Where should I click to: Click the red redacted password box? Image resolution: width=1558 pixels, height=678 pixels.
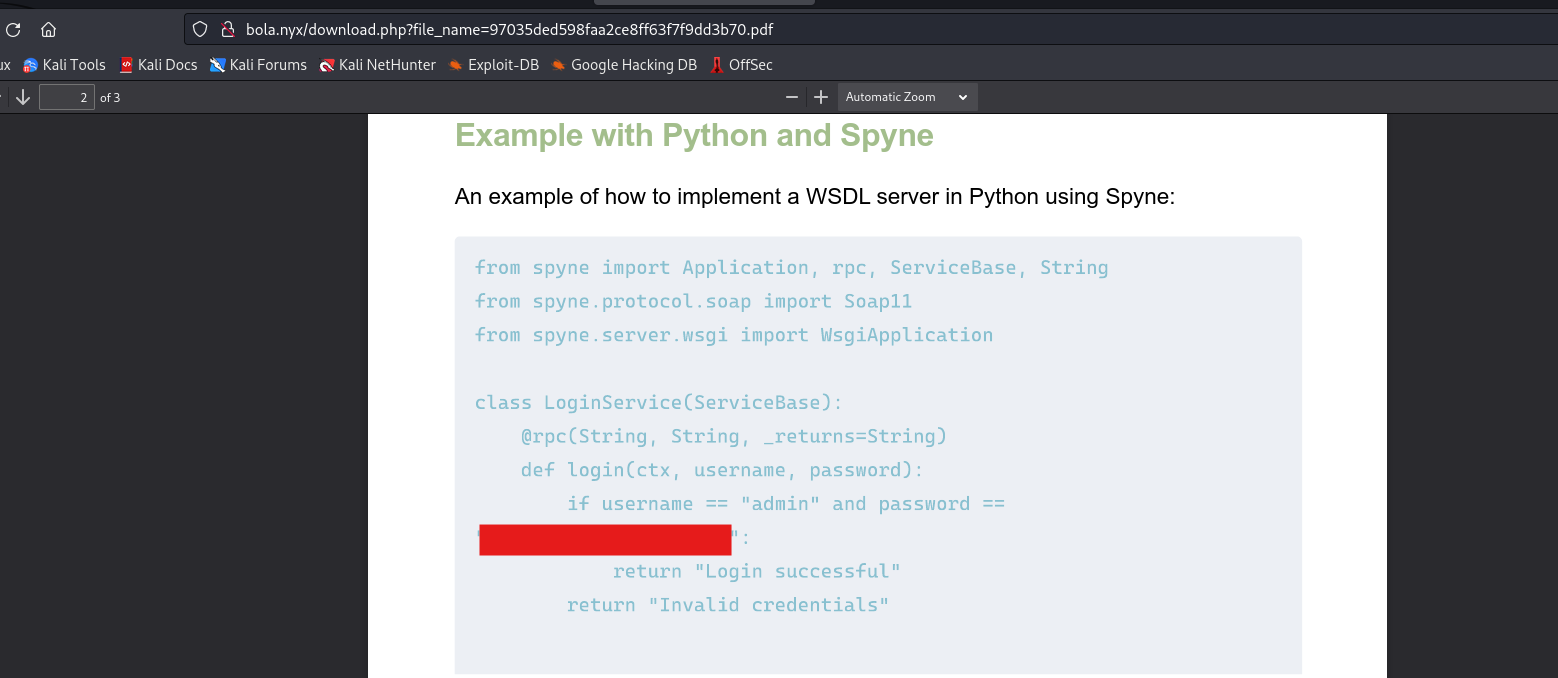pos(605,539)
